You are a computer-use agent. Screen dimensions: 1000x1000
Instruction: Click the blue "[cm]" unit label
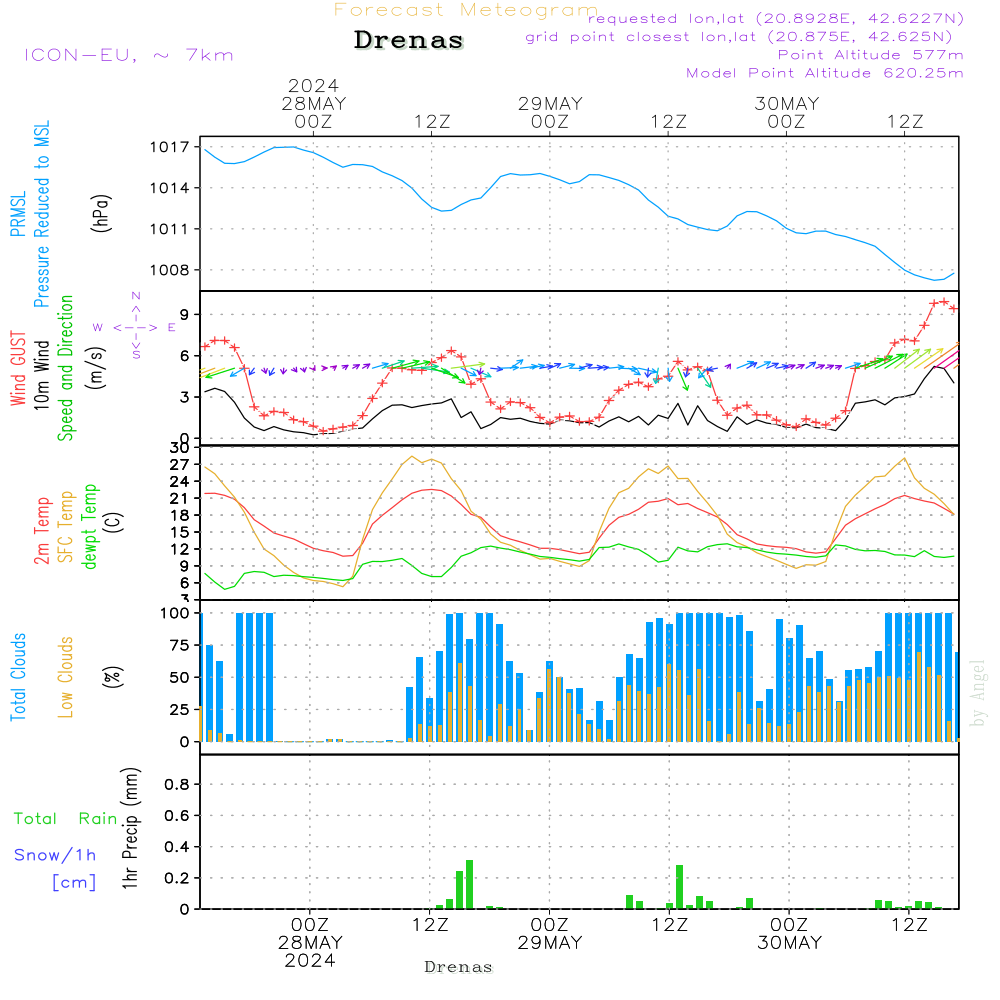coord(75,883)
